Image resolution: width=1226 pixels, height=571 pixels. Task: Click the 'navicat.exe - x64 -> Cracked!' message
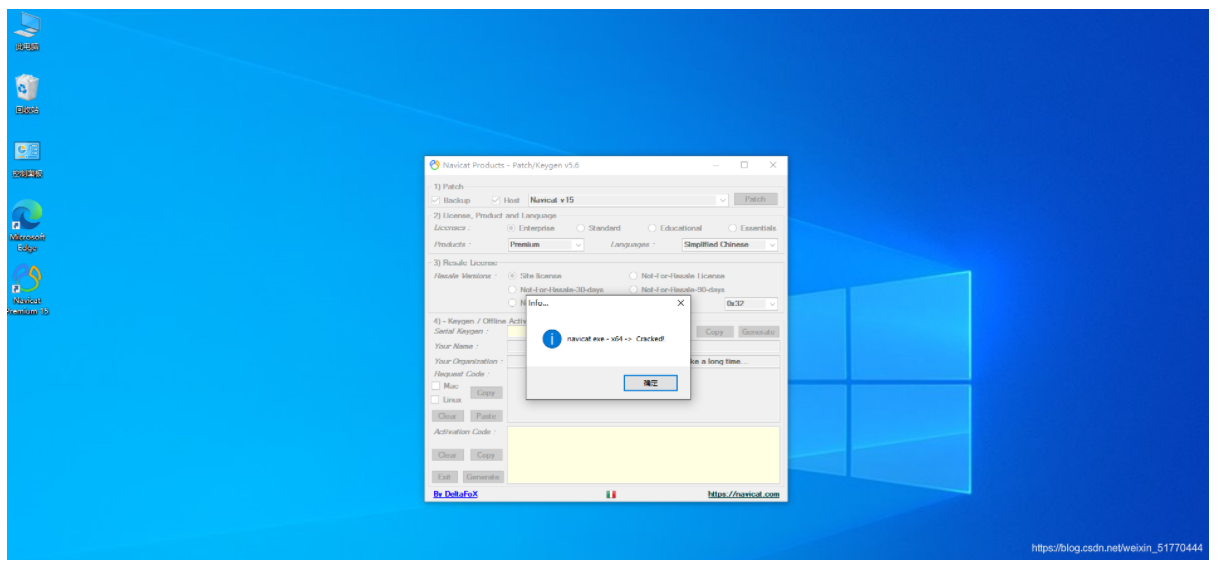point(615,339)
